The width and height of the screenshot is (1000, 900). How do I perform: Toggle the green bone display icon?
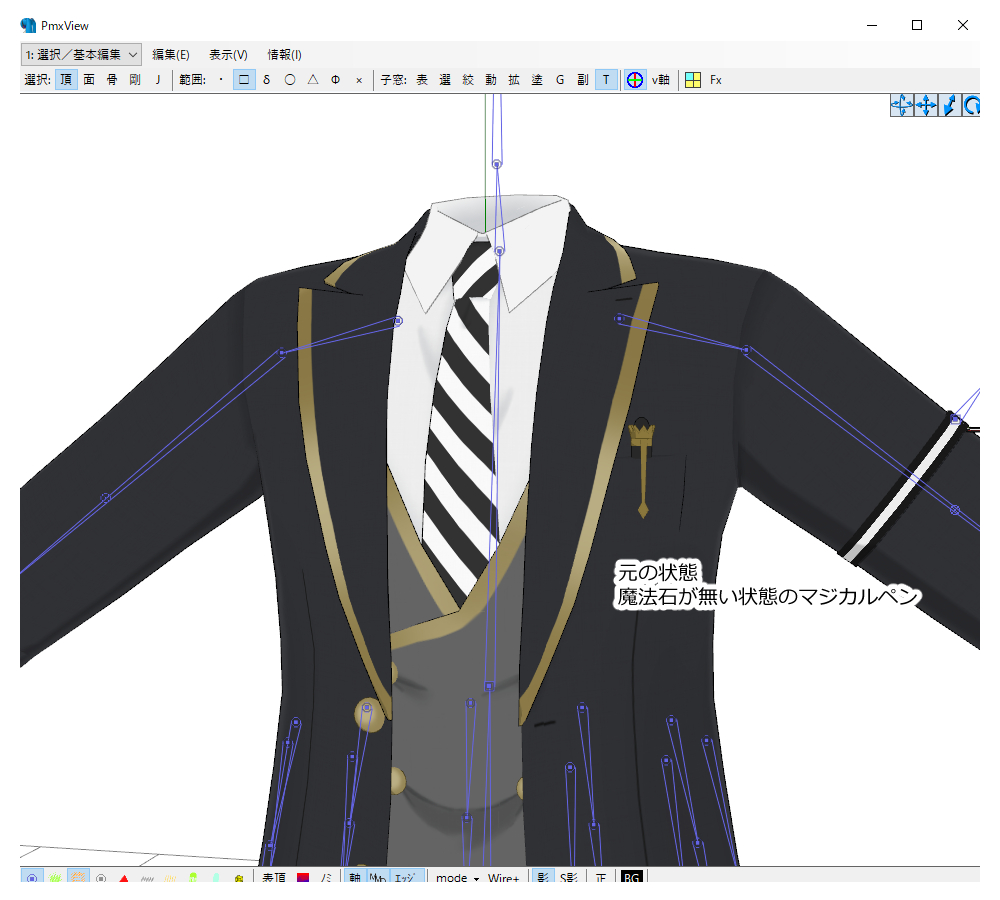(x=193, y=877)
